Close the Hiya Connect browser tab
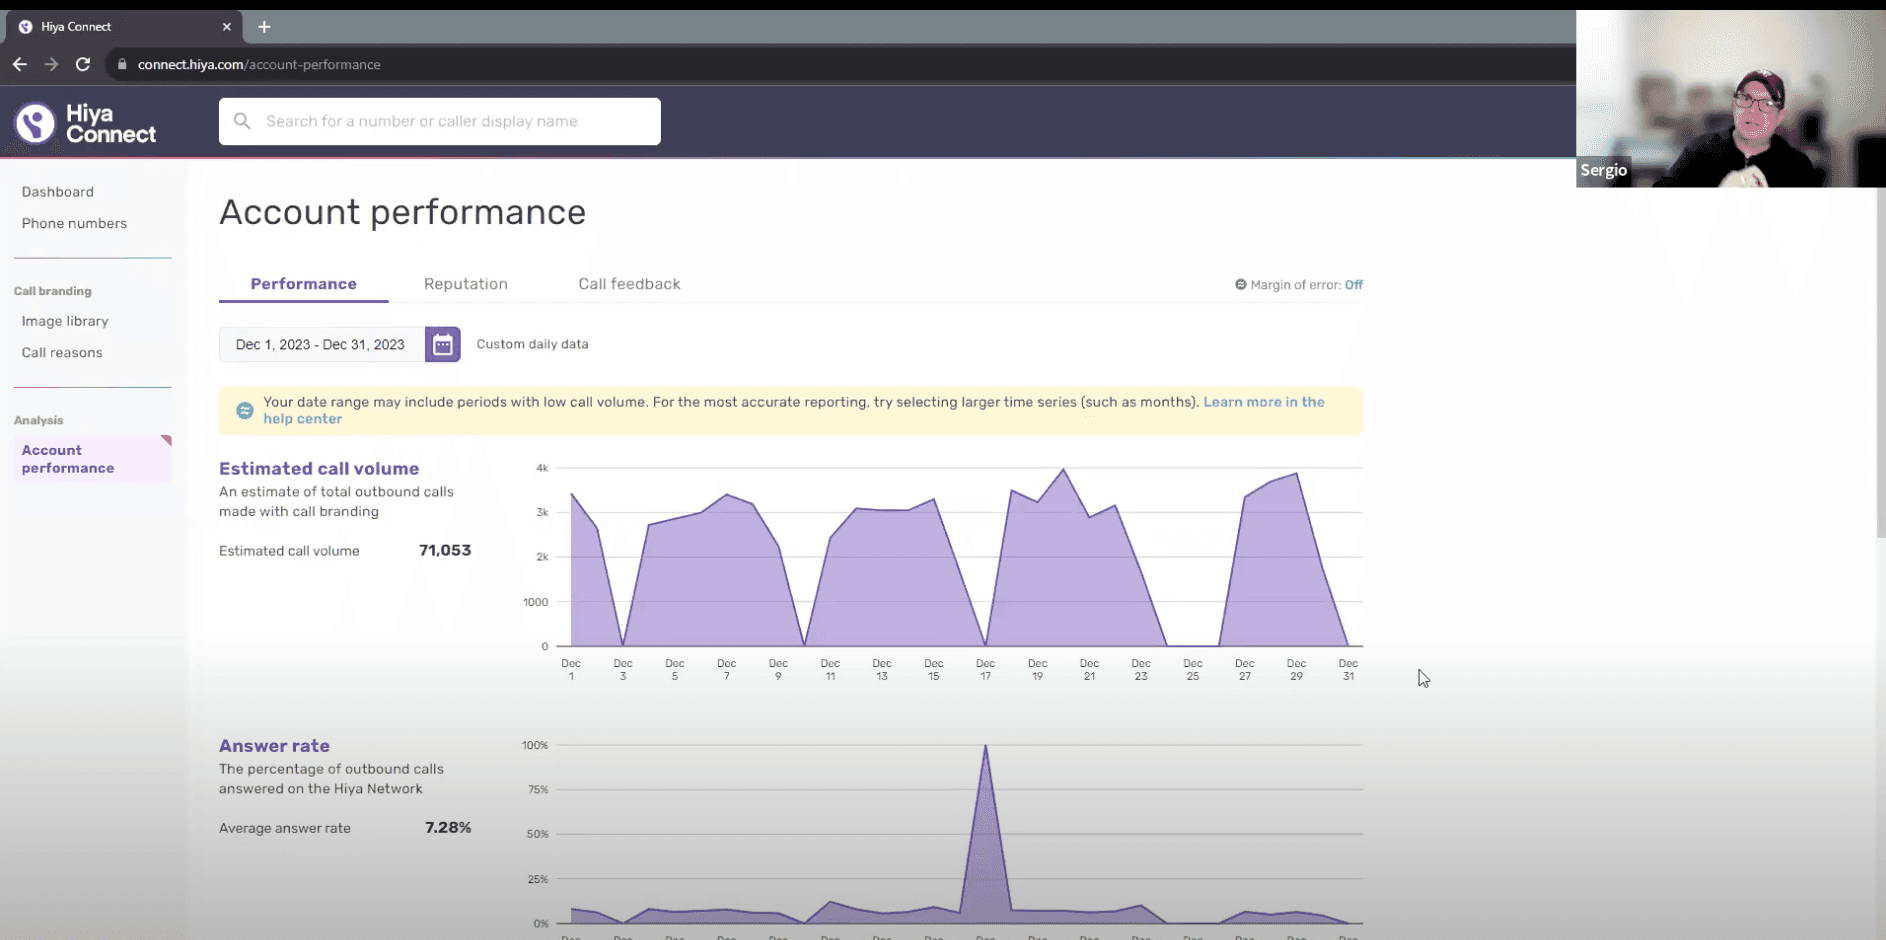The width and height of the screenshot is (1886, 940). click(x=227, y=27)
